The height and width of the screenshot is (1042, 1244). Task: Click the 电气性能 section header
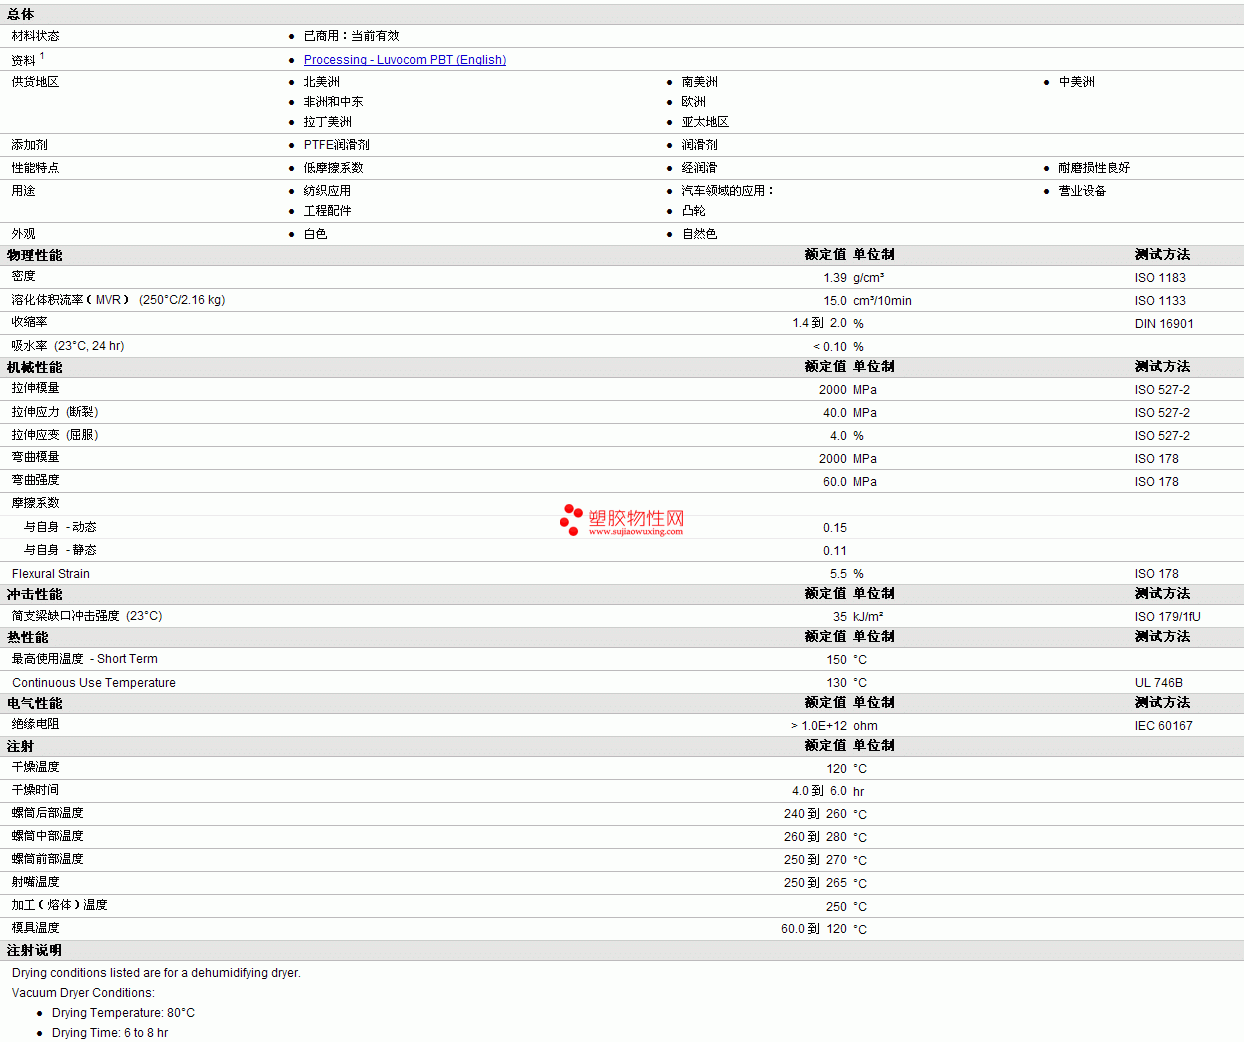pyautogui.click(x=35, y=703)
